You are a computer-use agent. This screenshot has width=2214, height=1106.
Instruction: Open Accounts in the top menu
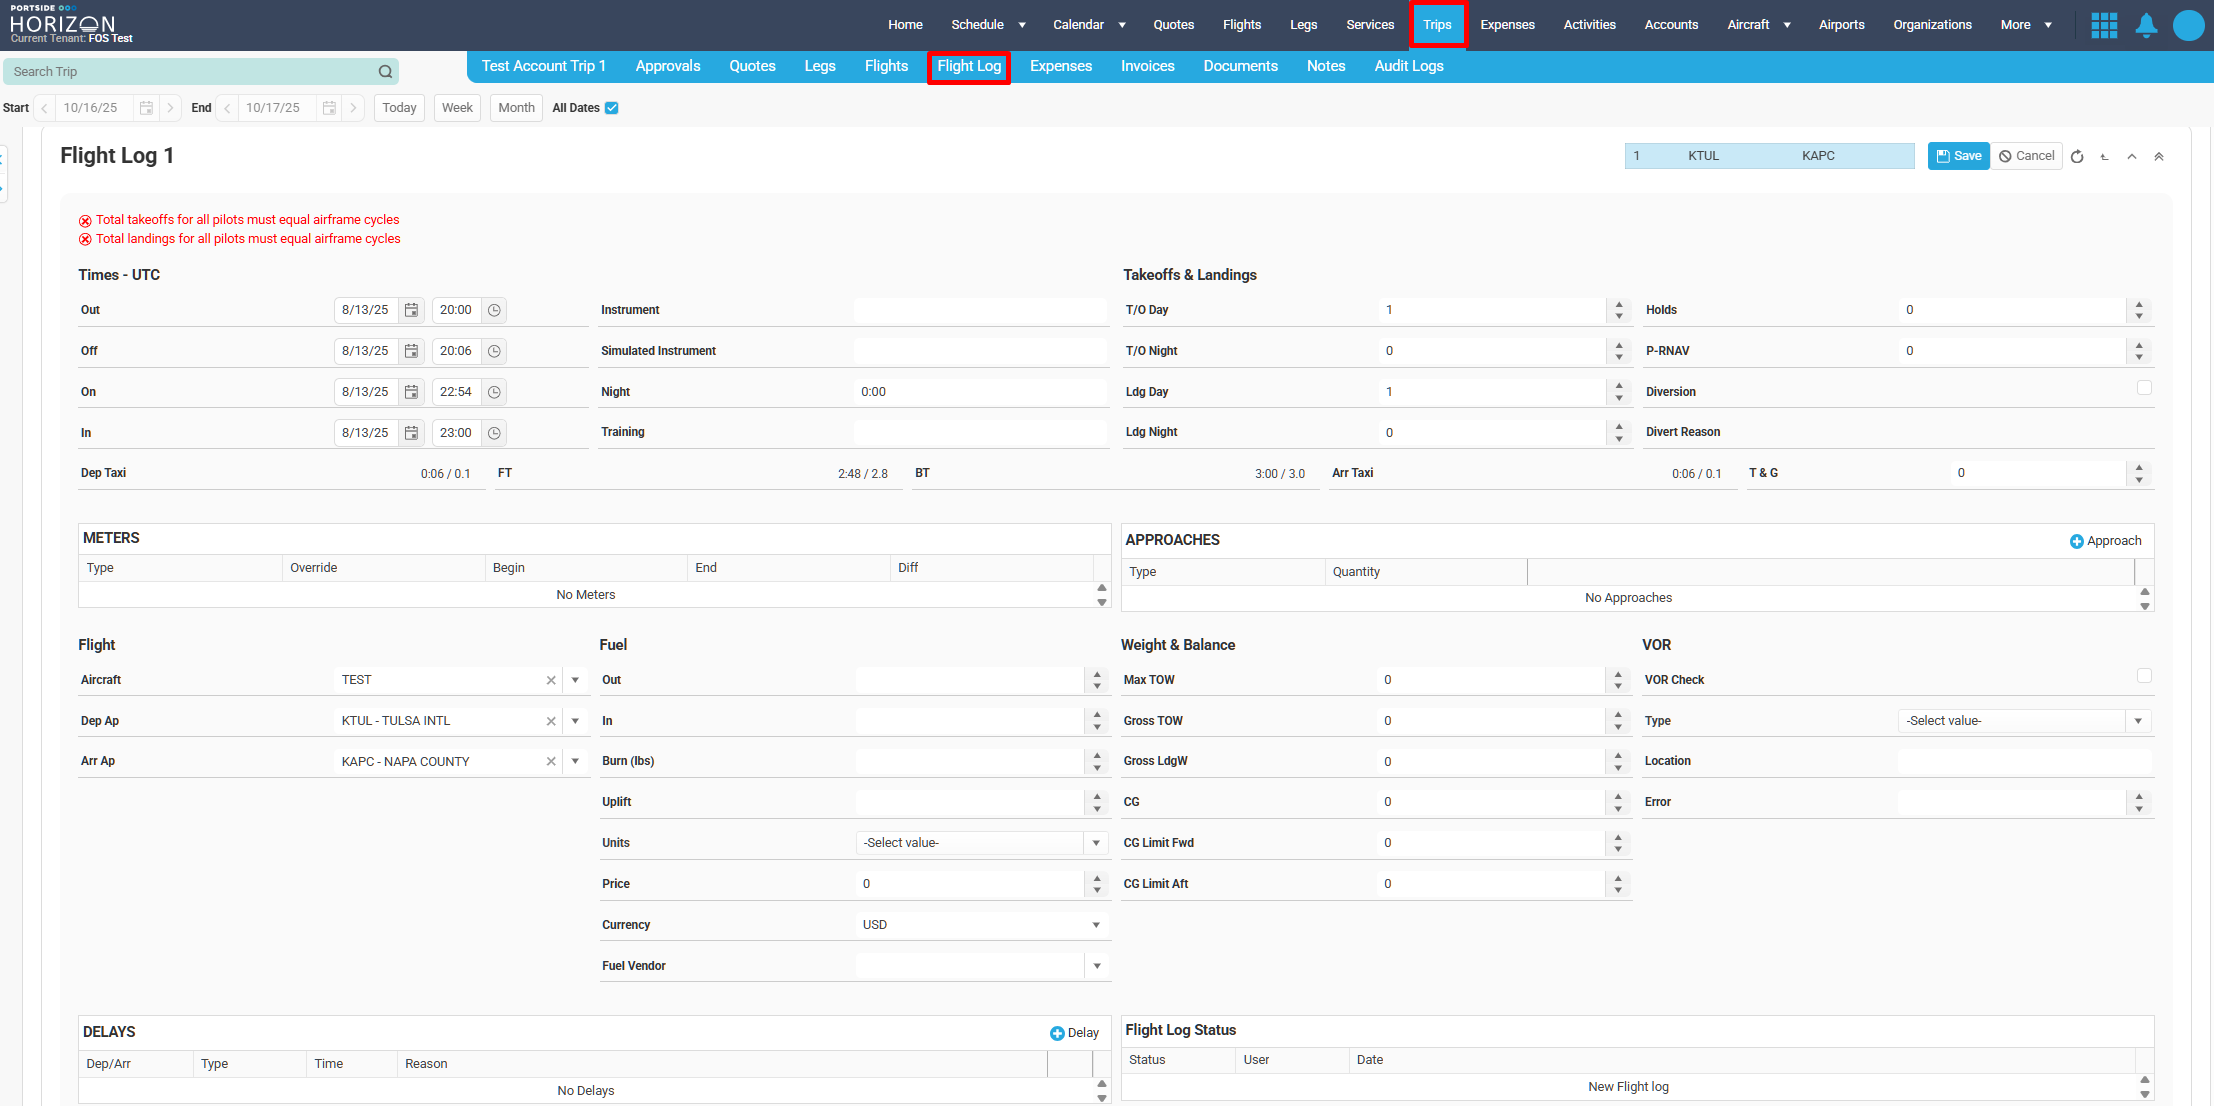(x=1671, y=25)
